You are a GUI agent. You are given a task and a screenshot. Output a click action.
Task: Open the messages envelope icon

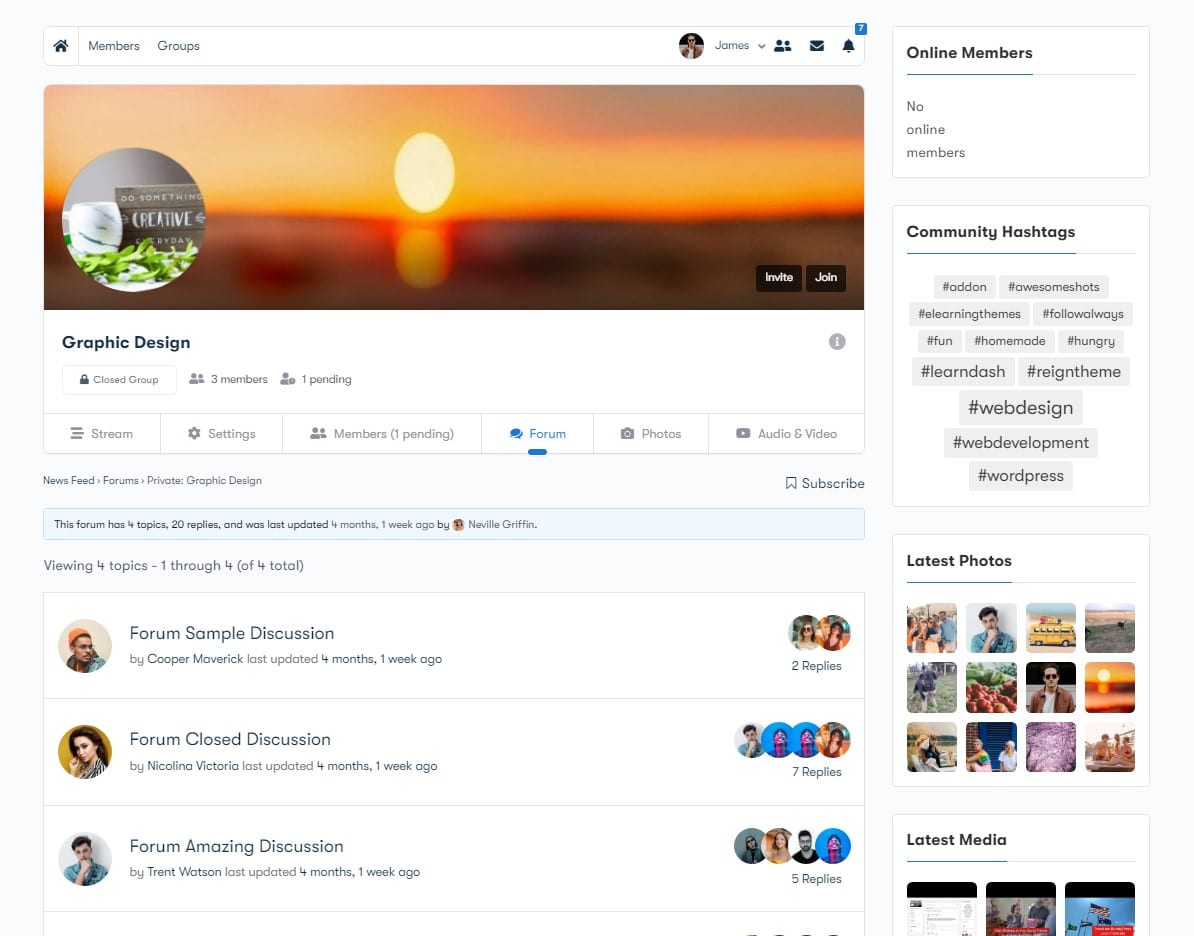(x=816, y=45)
